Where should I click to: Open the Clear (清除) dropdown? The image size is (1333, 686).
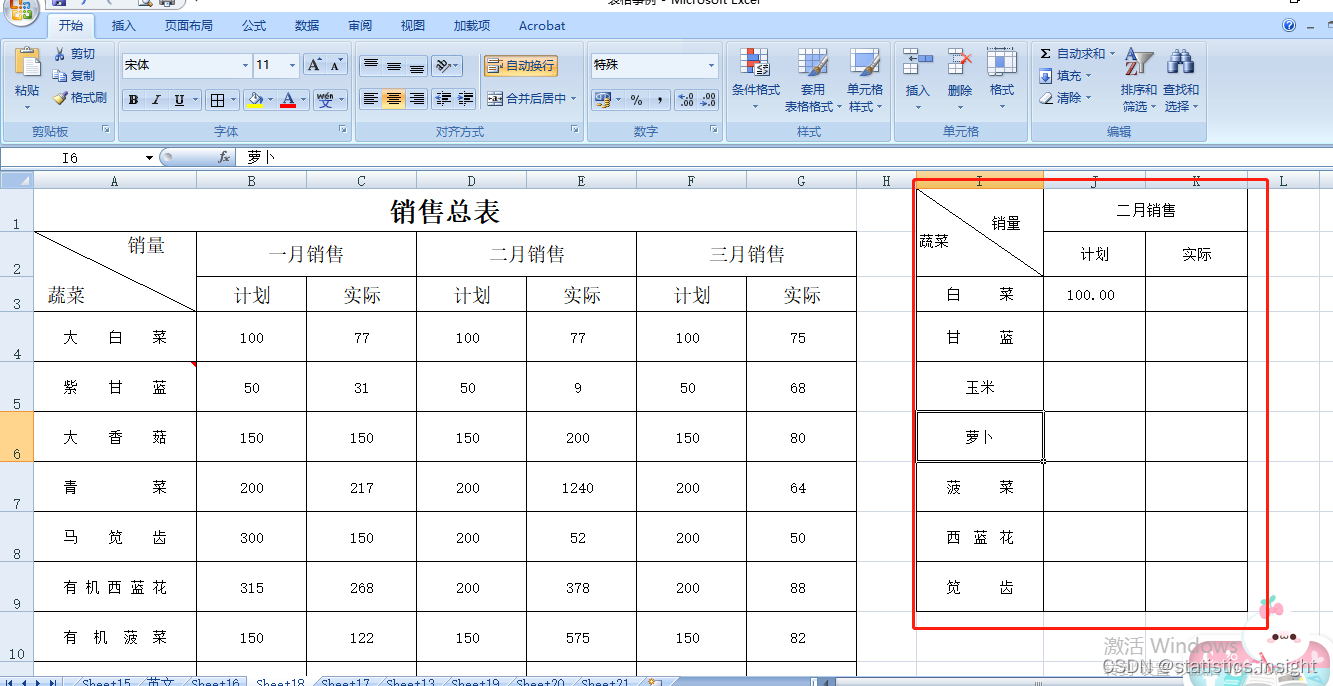pyautogui.click(x=1066, y=98)
